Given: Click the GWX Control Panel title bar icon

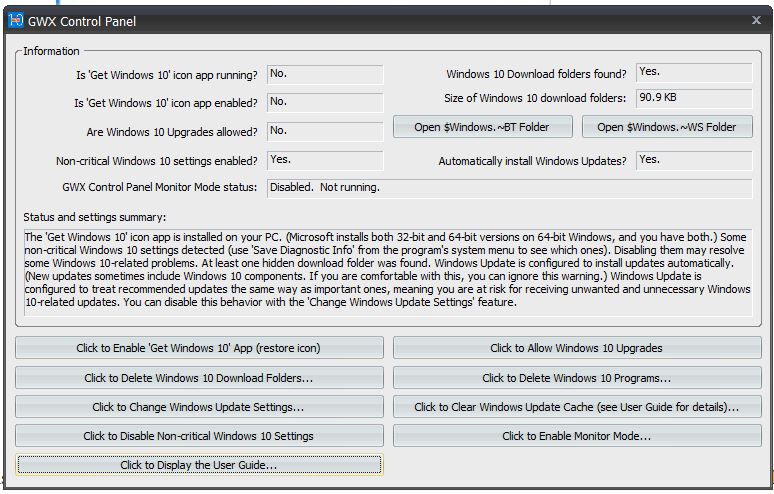Looking at the screenshot, I should (16, 20).
